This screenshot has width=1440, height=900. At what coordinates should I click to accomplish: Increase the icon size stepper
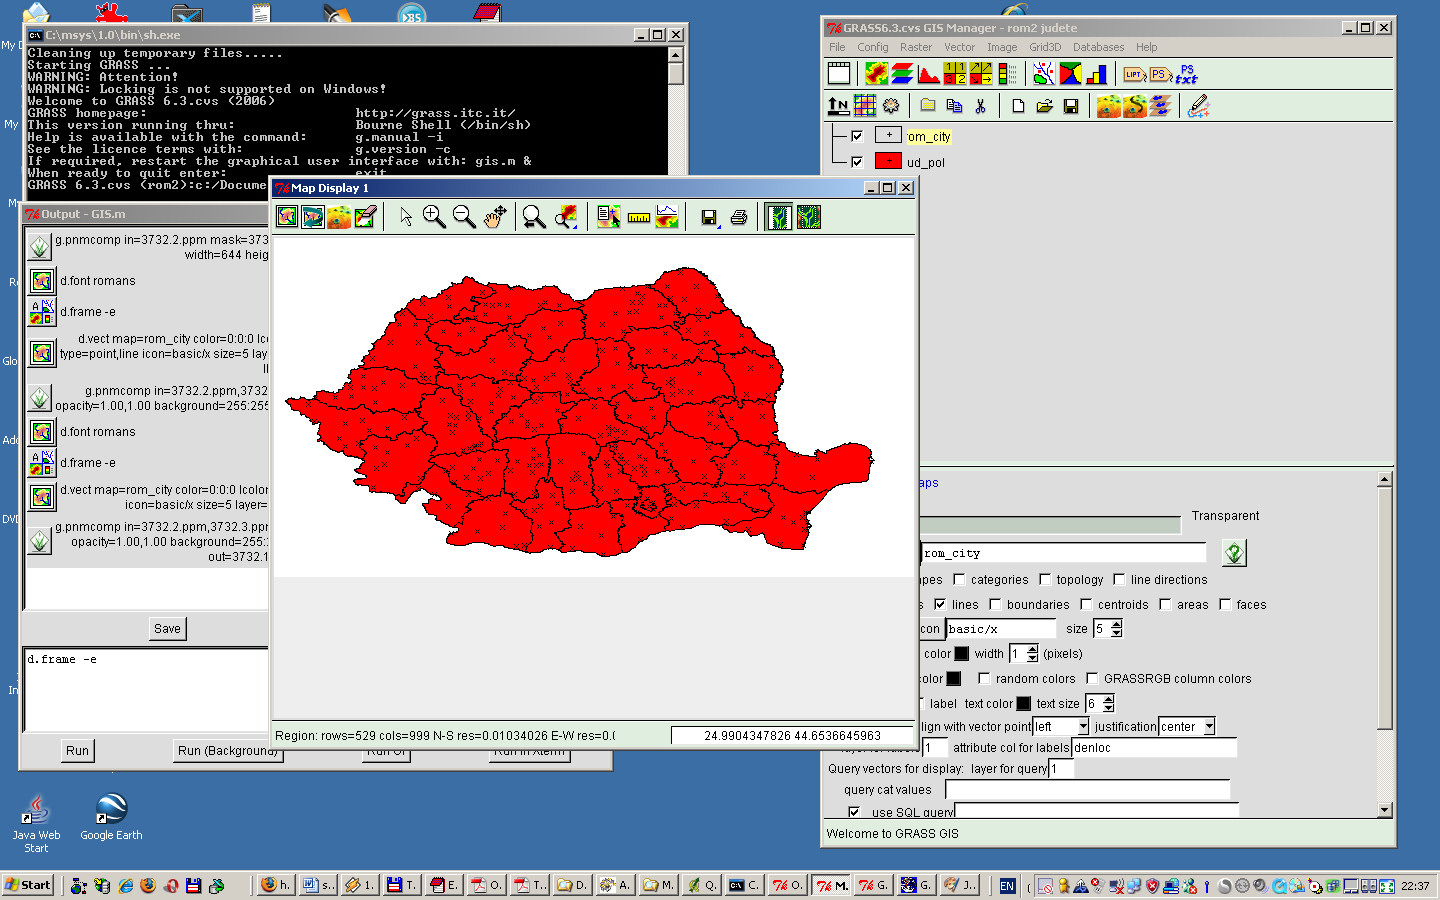(x=1117, y=623)
